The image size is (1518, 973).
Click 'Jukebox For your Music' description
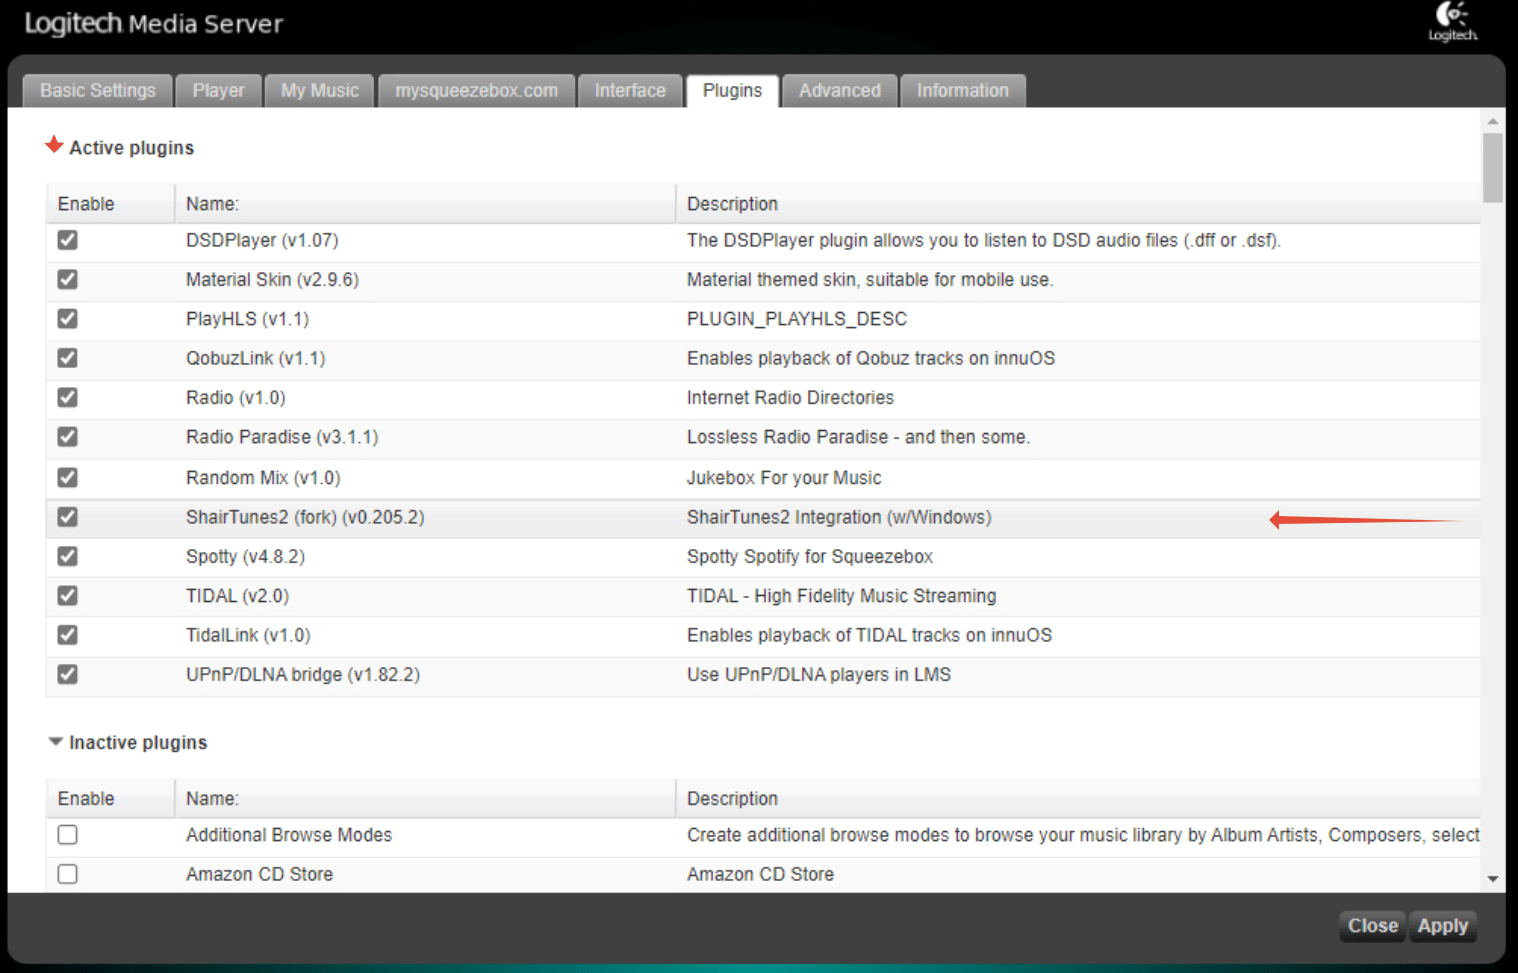(x=784, y=478)
